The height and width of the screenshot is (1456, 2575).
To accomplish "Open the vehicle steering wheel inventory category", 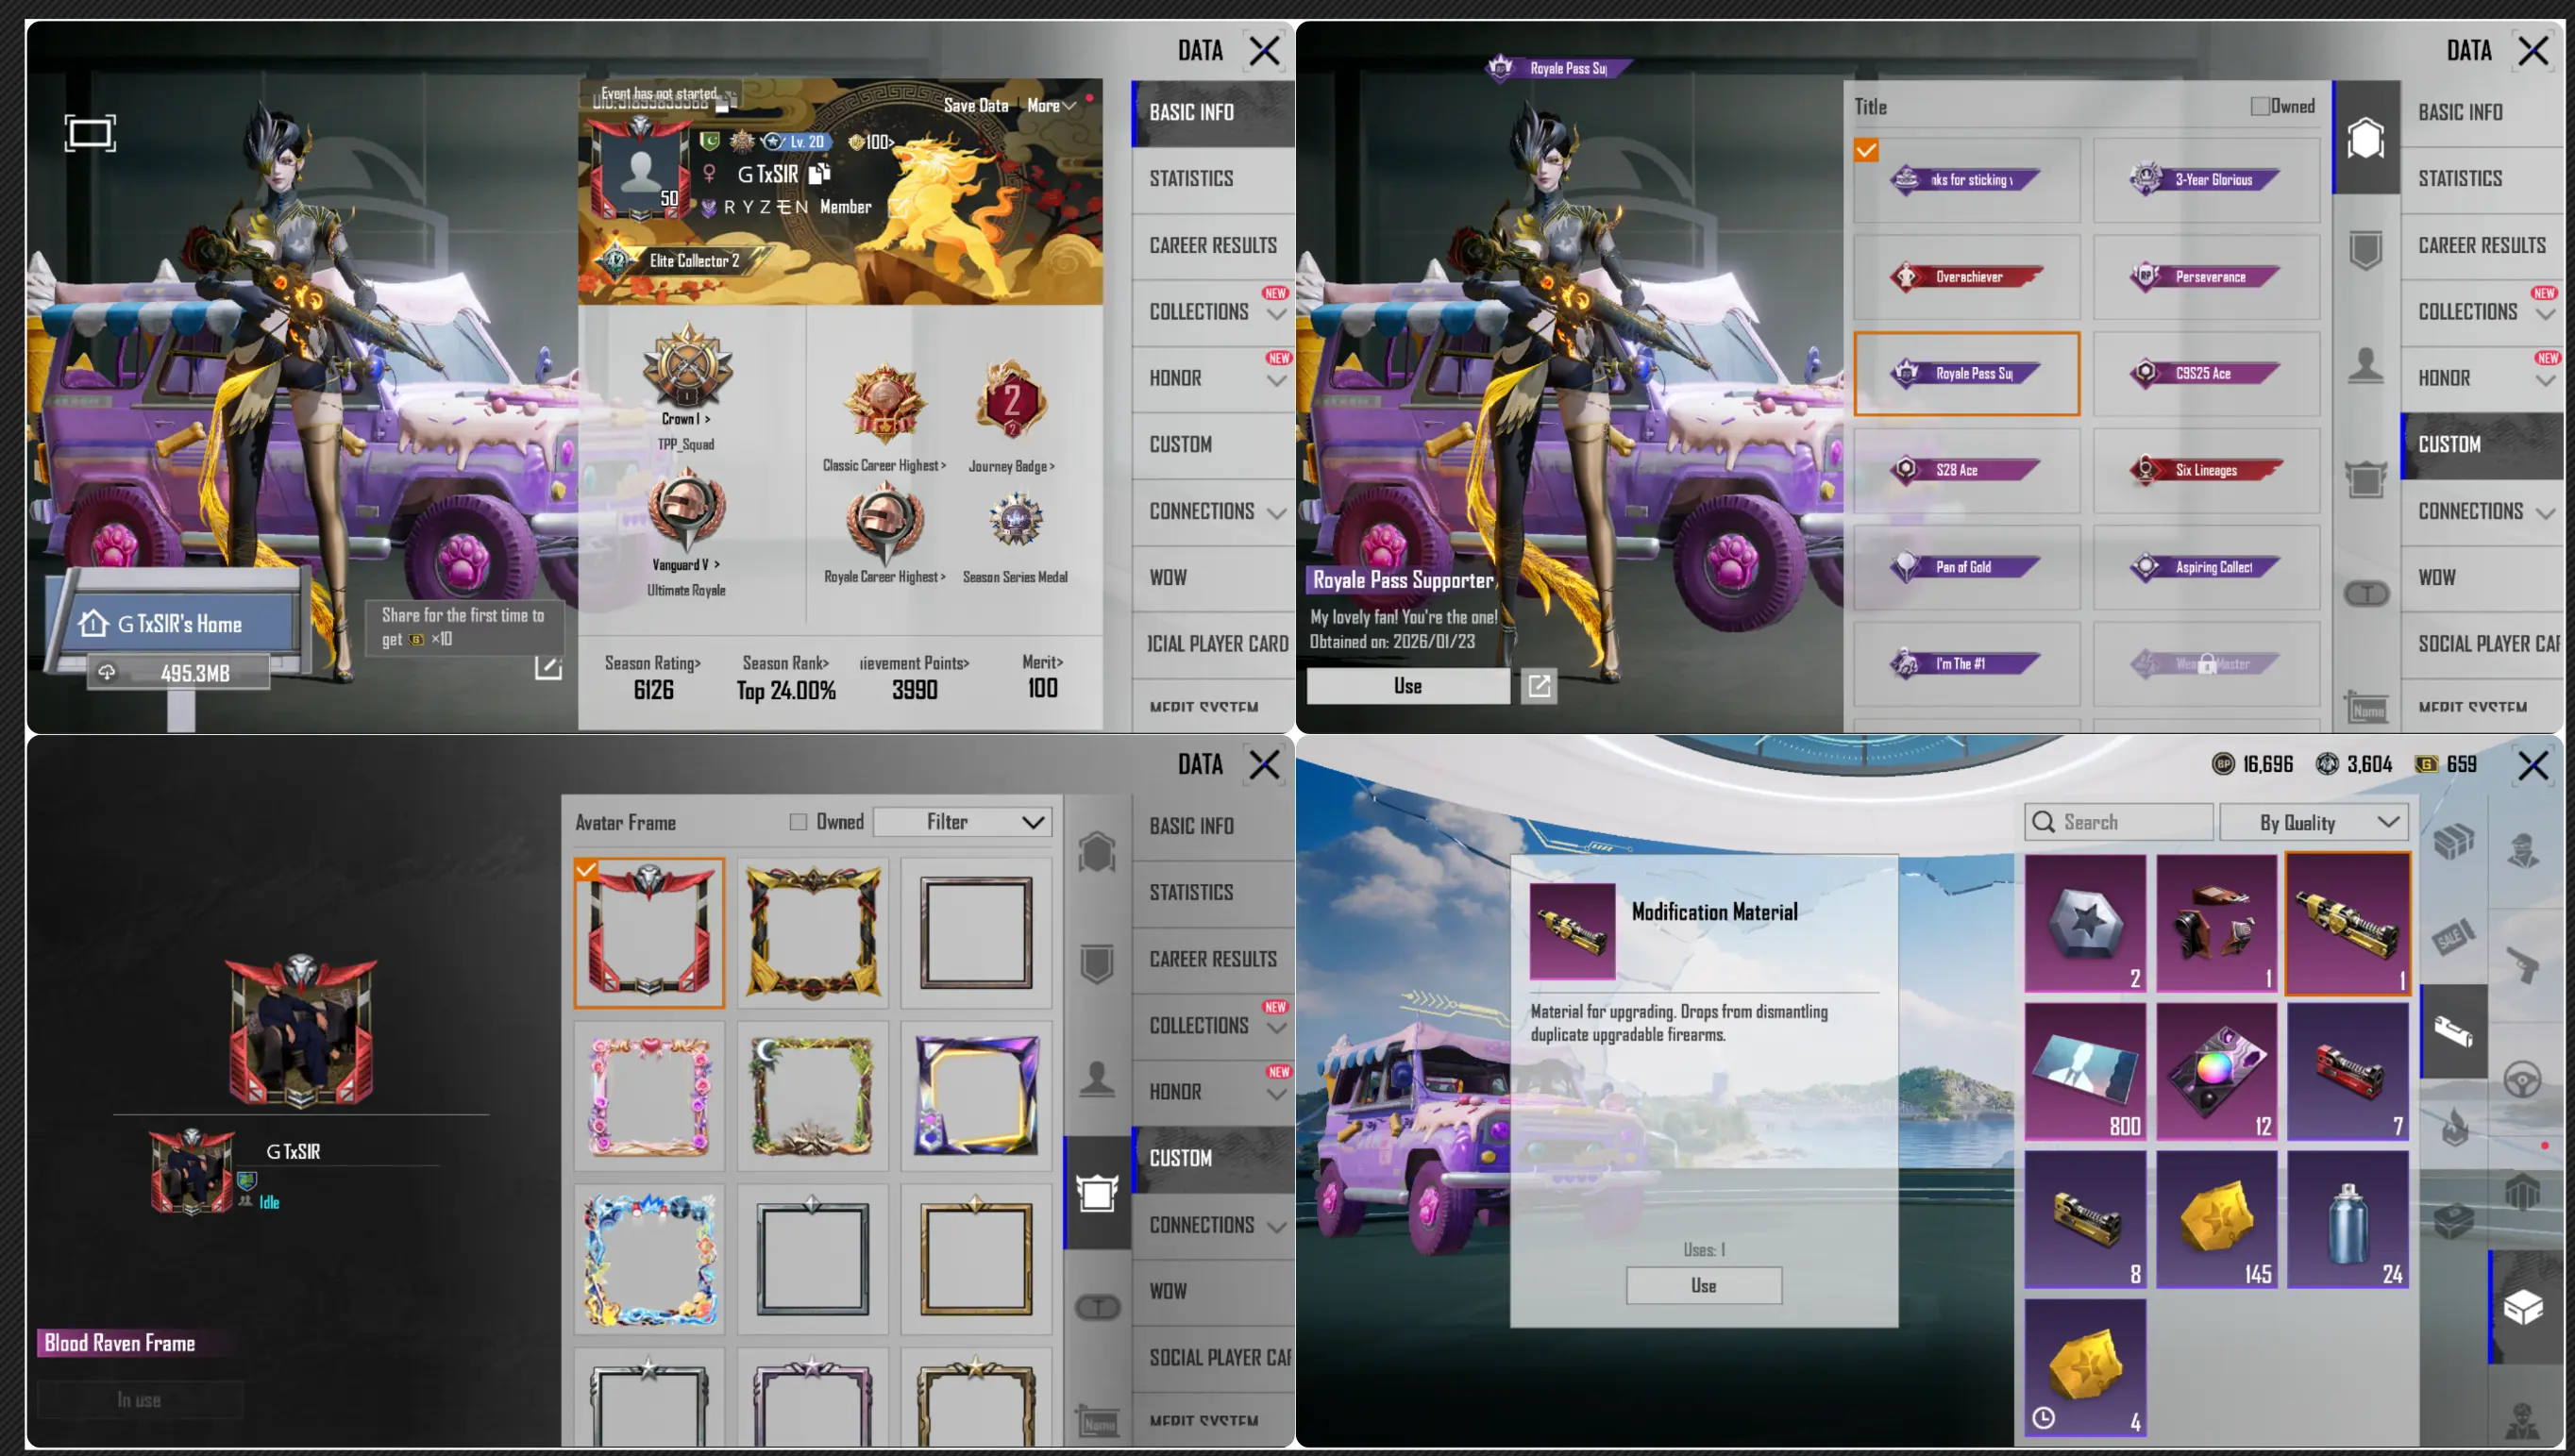I will pos(2522,1080).
